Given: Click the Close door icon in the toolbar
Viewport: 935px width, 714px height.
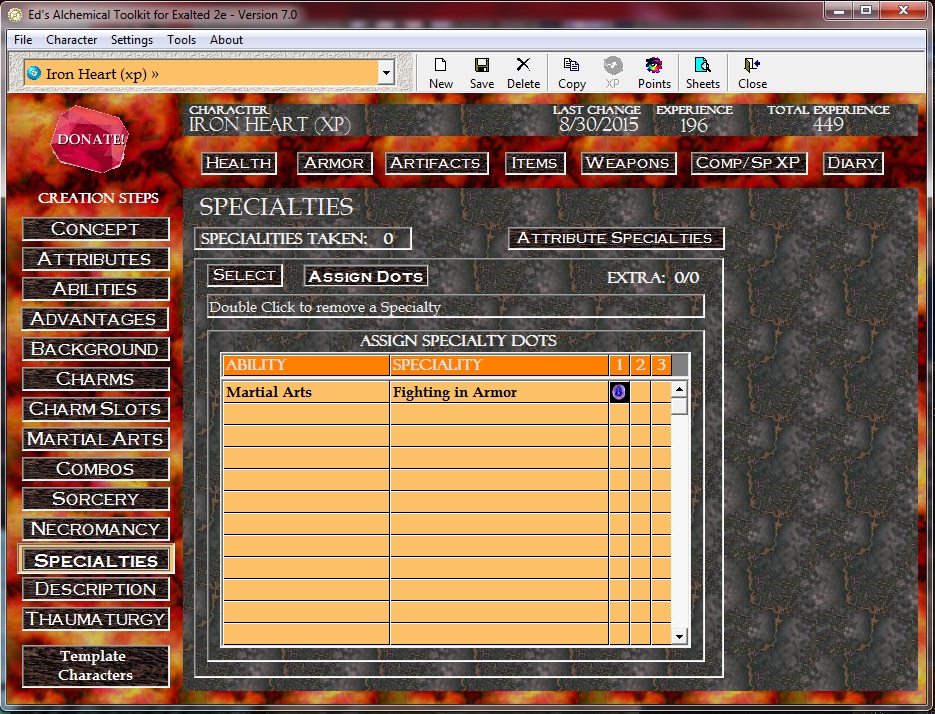Looking at the screenshot, I should (x=752, y=73).
